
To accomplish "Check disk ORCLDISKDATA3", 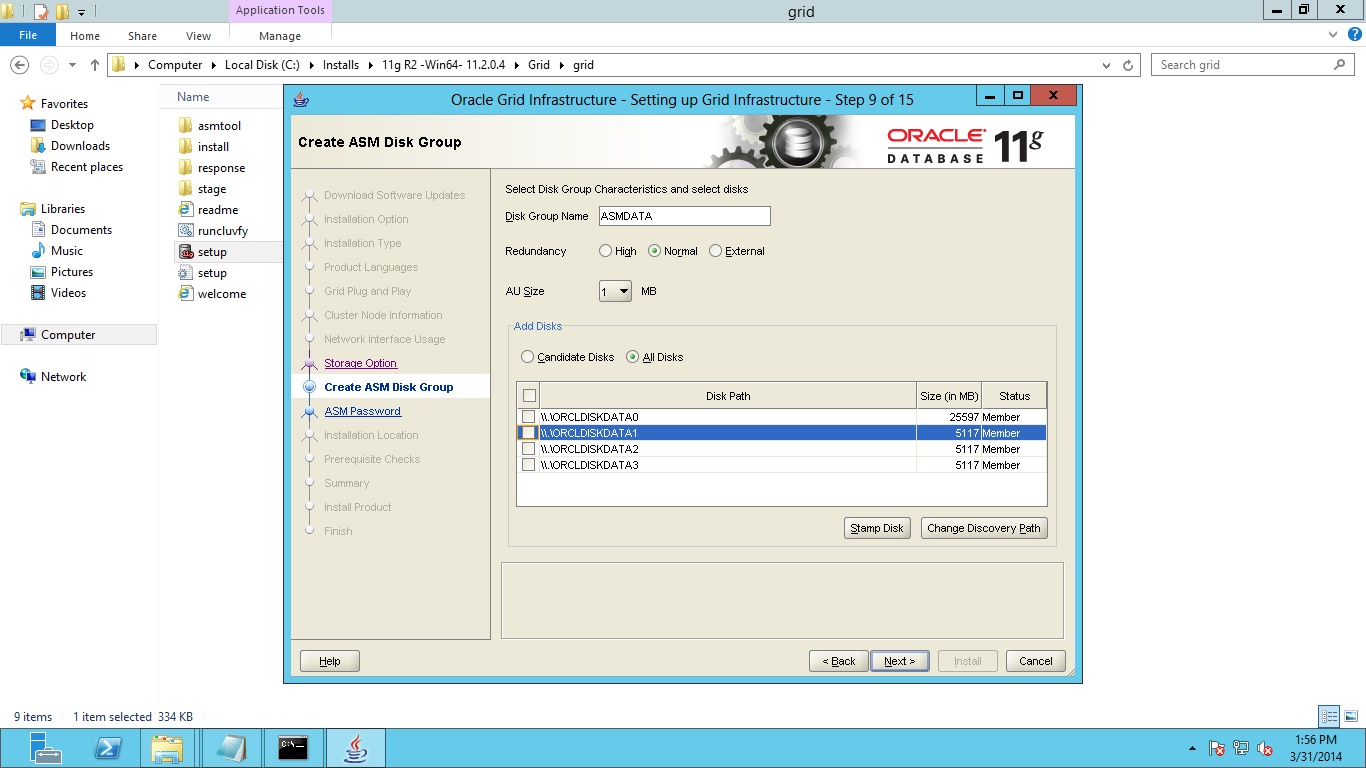I will [x=528, y=465].
